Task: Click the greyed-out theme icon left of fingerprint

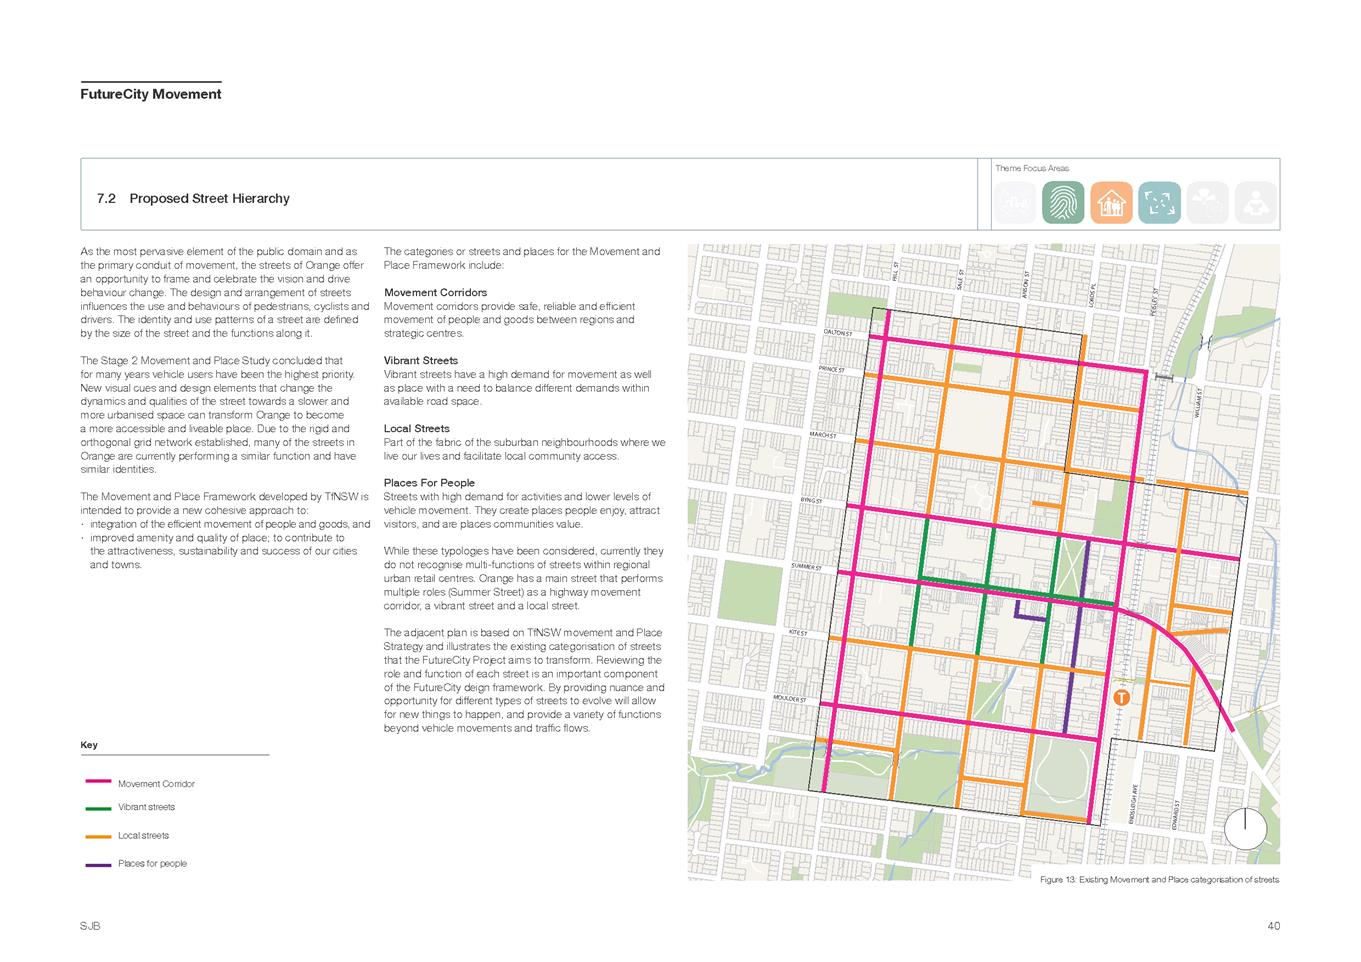Action: (x=1015, y=203)
